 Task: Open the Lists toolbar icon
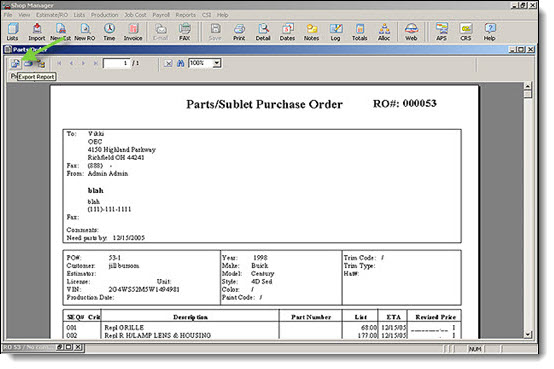[x=13, y=31]
